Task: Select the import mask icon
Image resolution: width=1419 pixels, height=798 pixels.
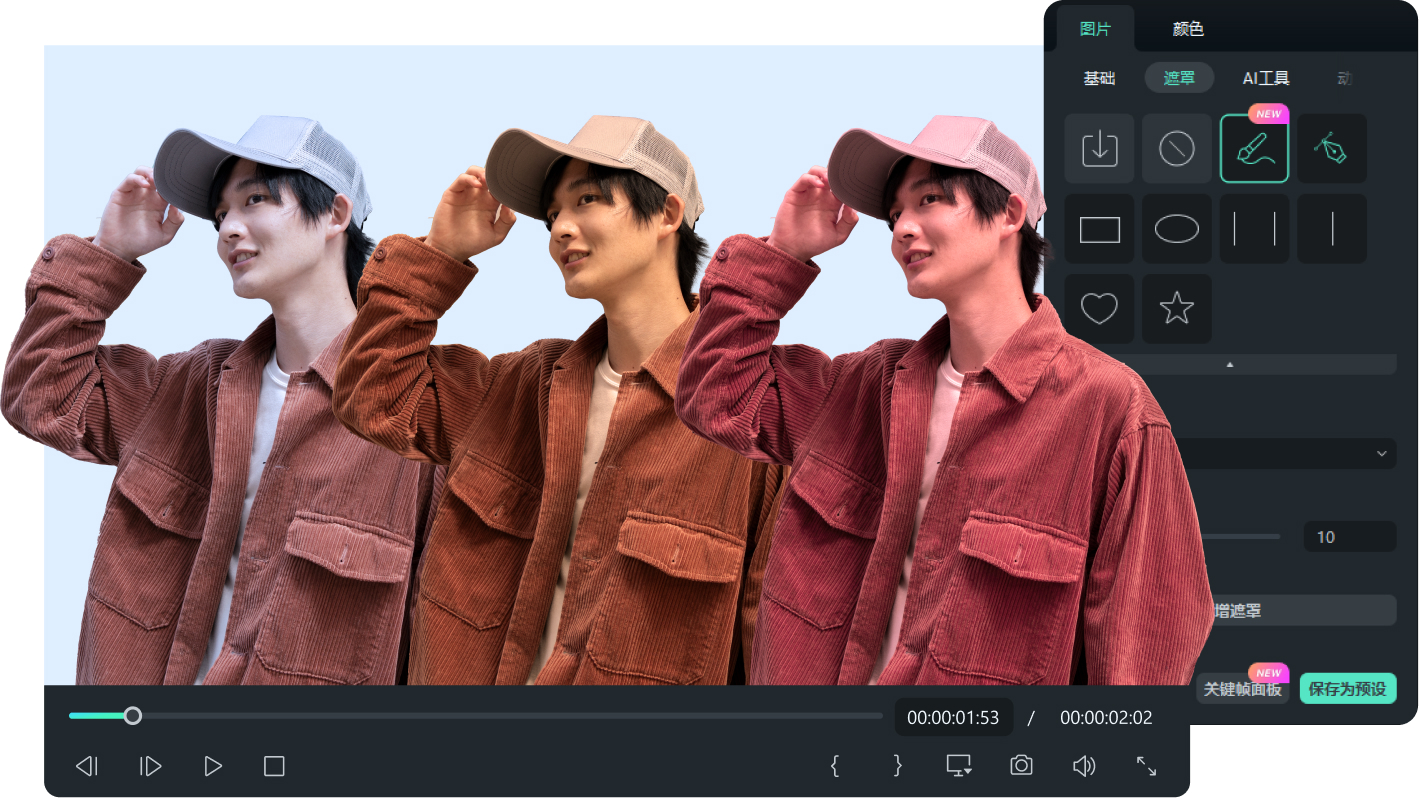Action: (x=1099, y=149)
